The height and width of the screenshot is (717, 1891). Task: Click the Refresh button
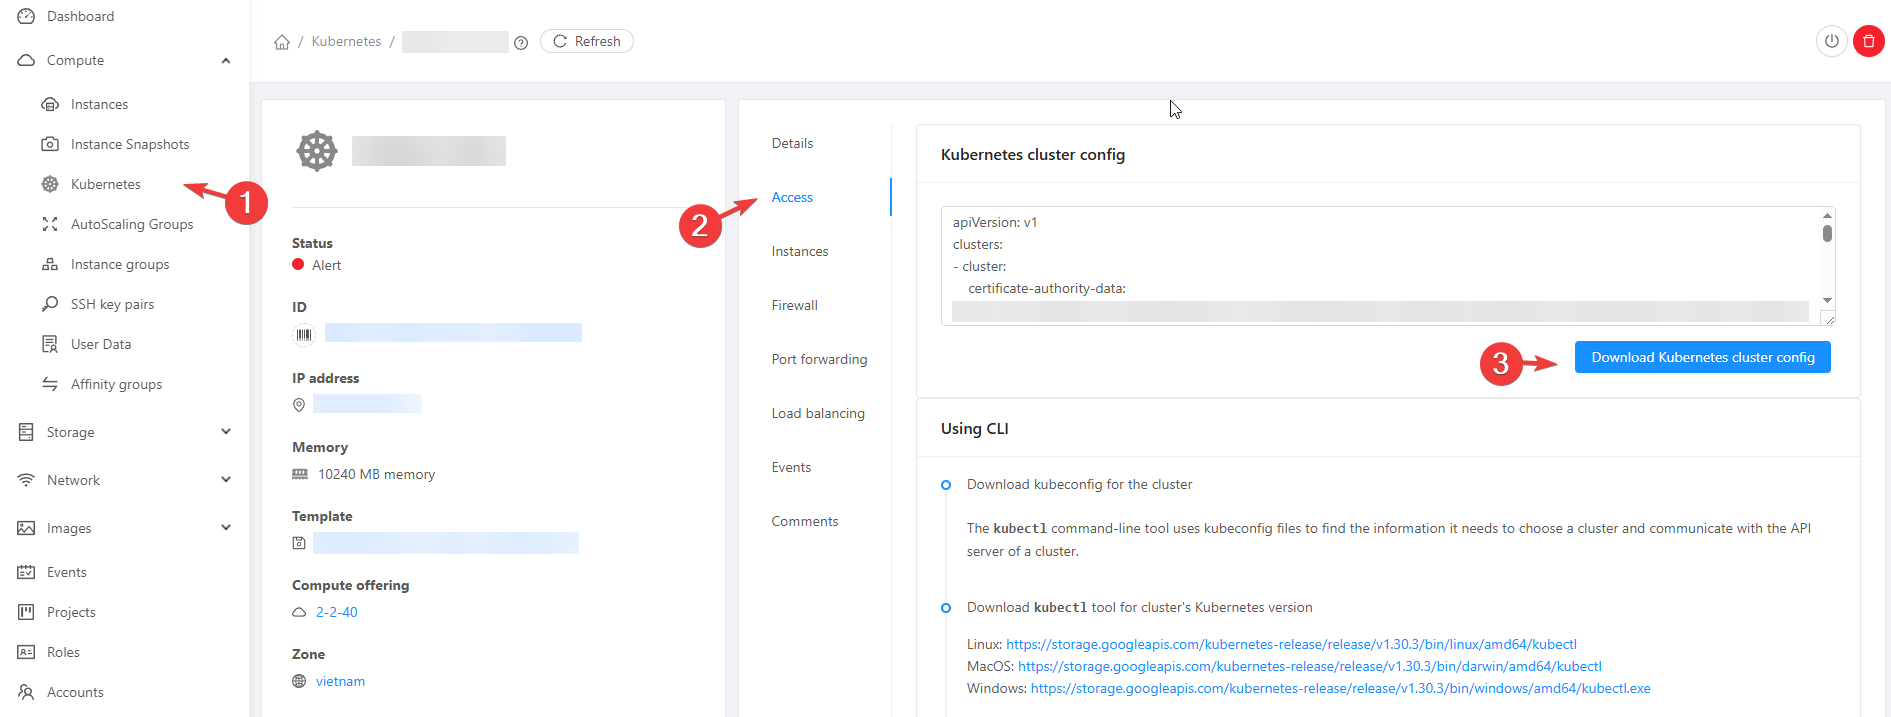coord(587,41)
